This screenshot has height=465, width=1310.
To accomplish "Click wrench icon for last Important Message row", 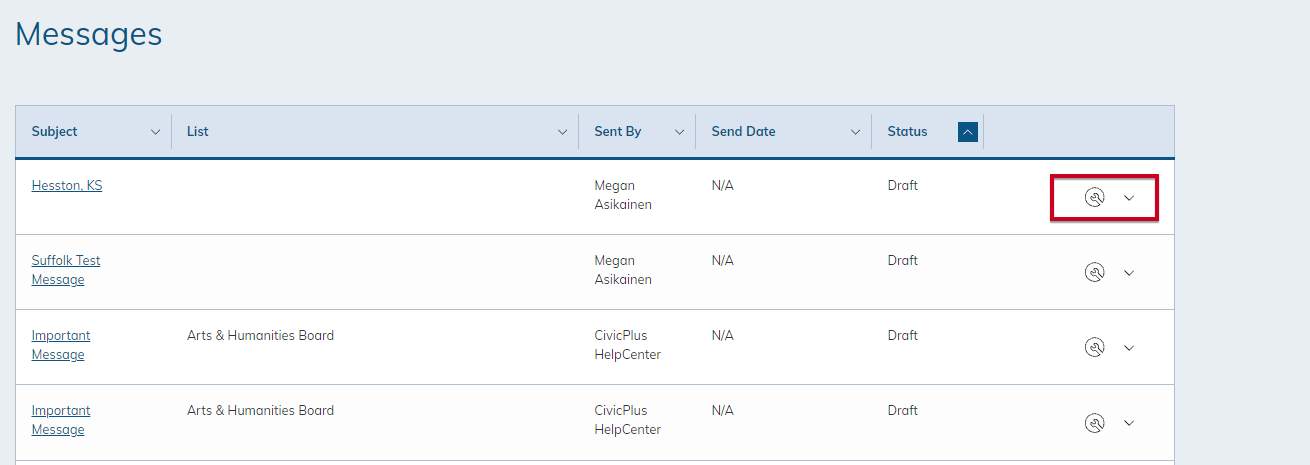I will pyautogui.click(x=1095, y=423).
